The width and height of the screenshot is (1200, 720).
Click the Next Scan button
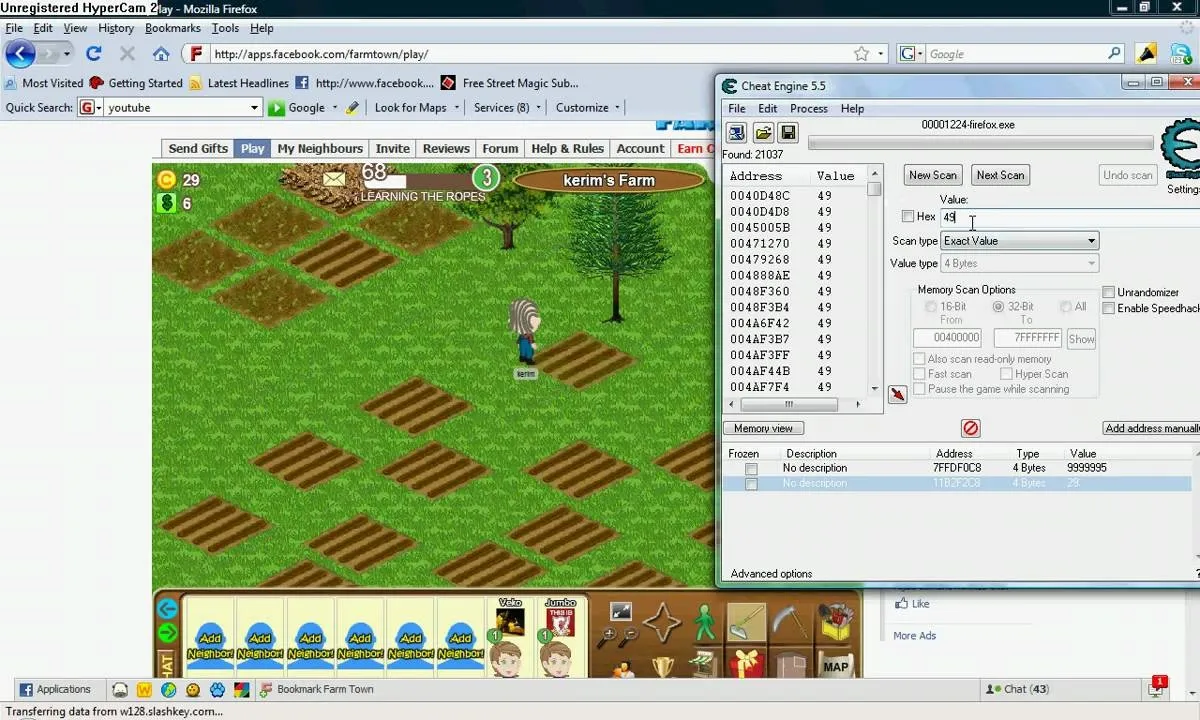pos(1000,175)
